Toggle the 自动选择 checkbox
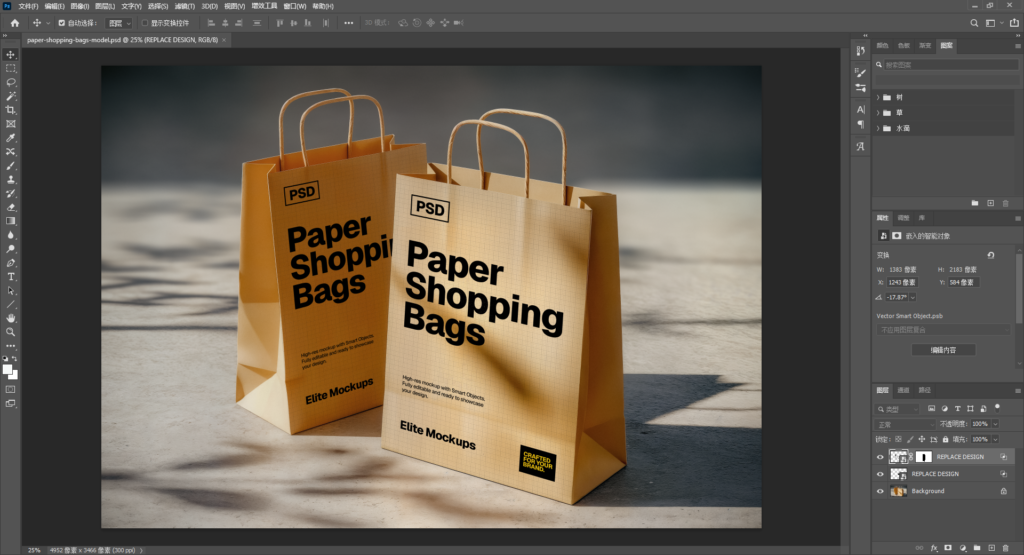The height and width of the screenshot is (555, 1024). [61, 23]
